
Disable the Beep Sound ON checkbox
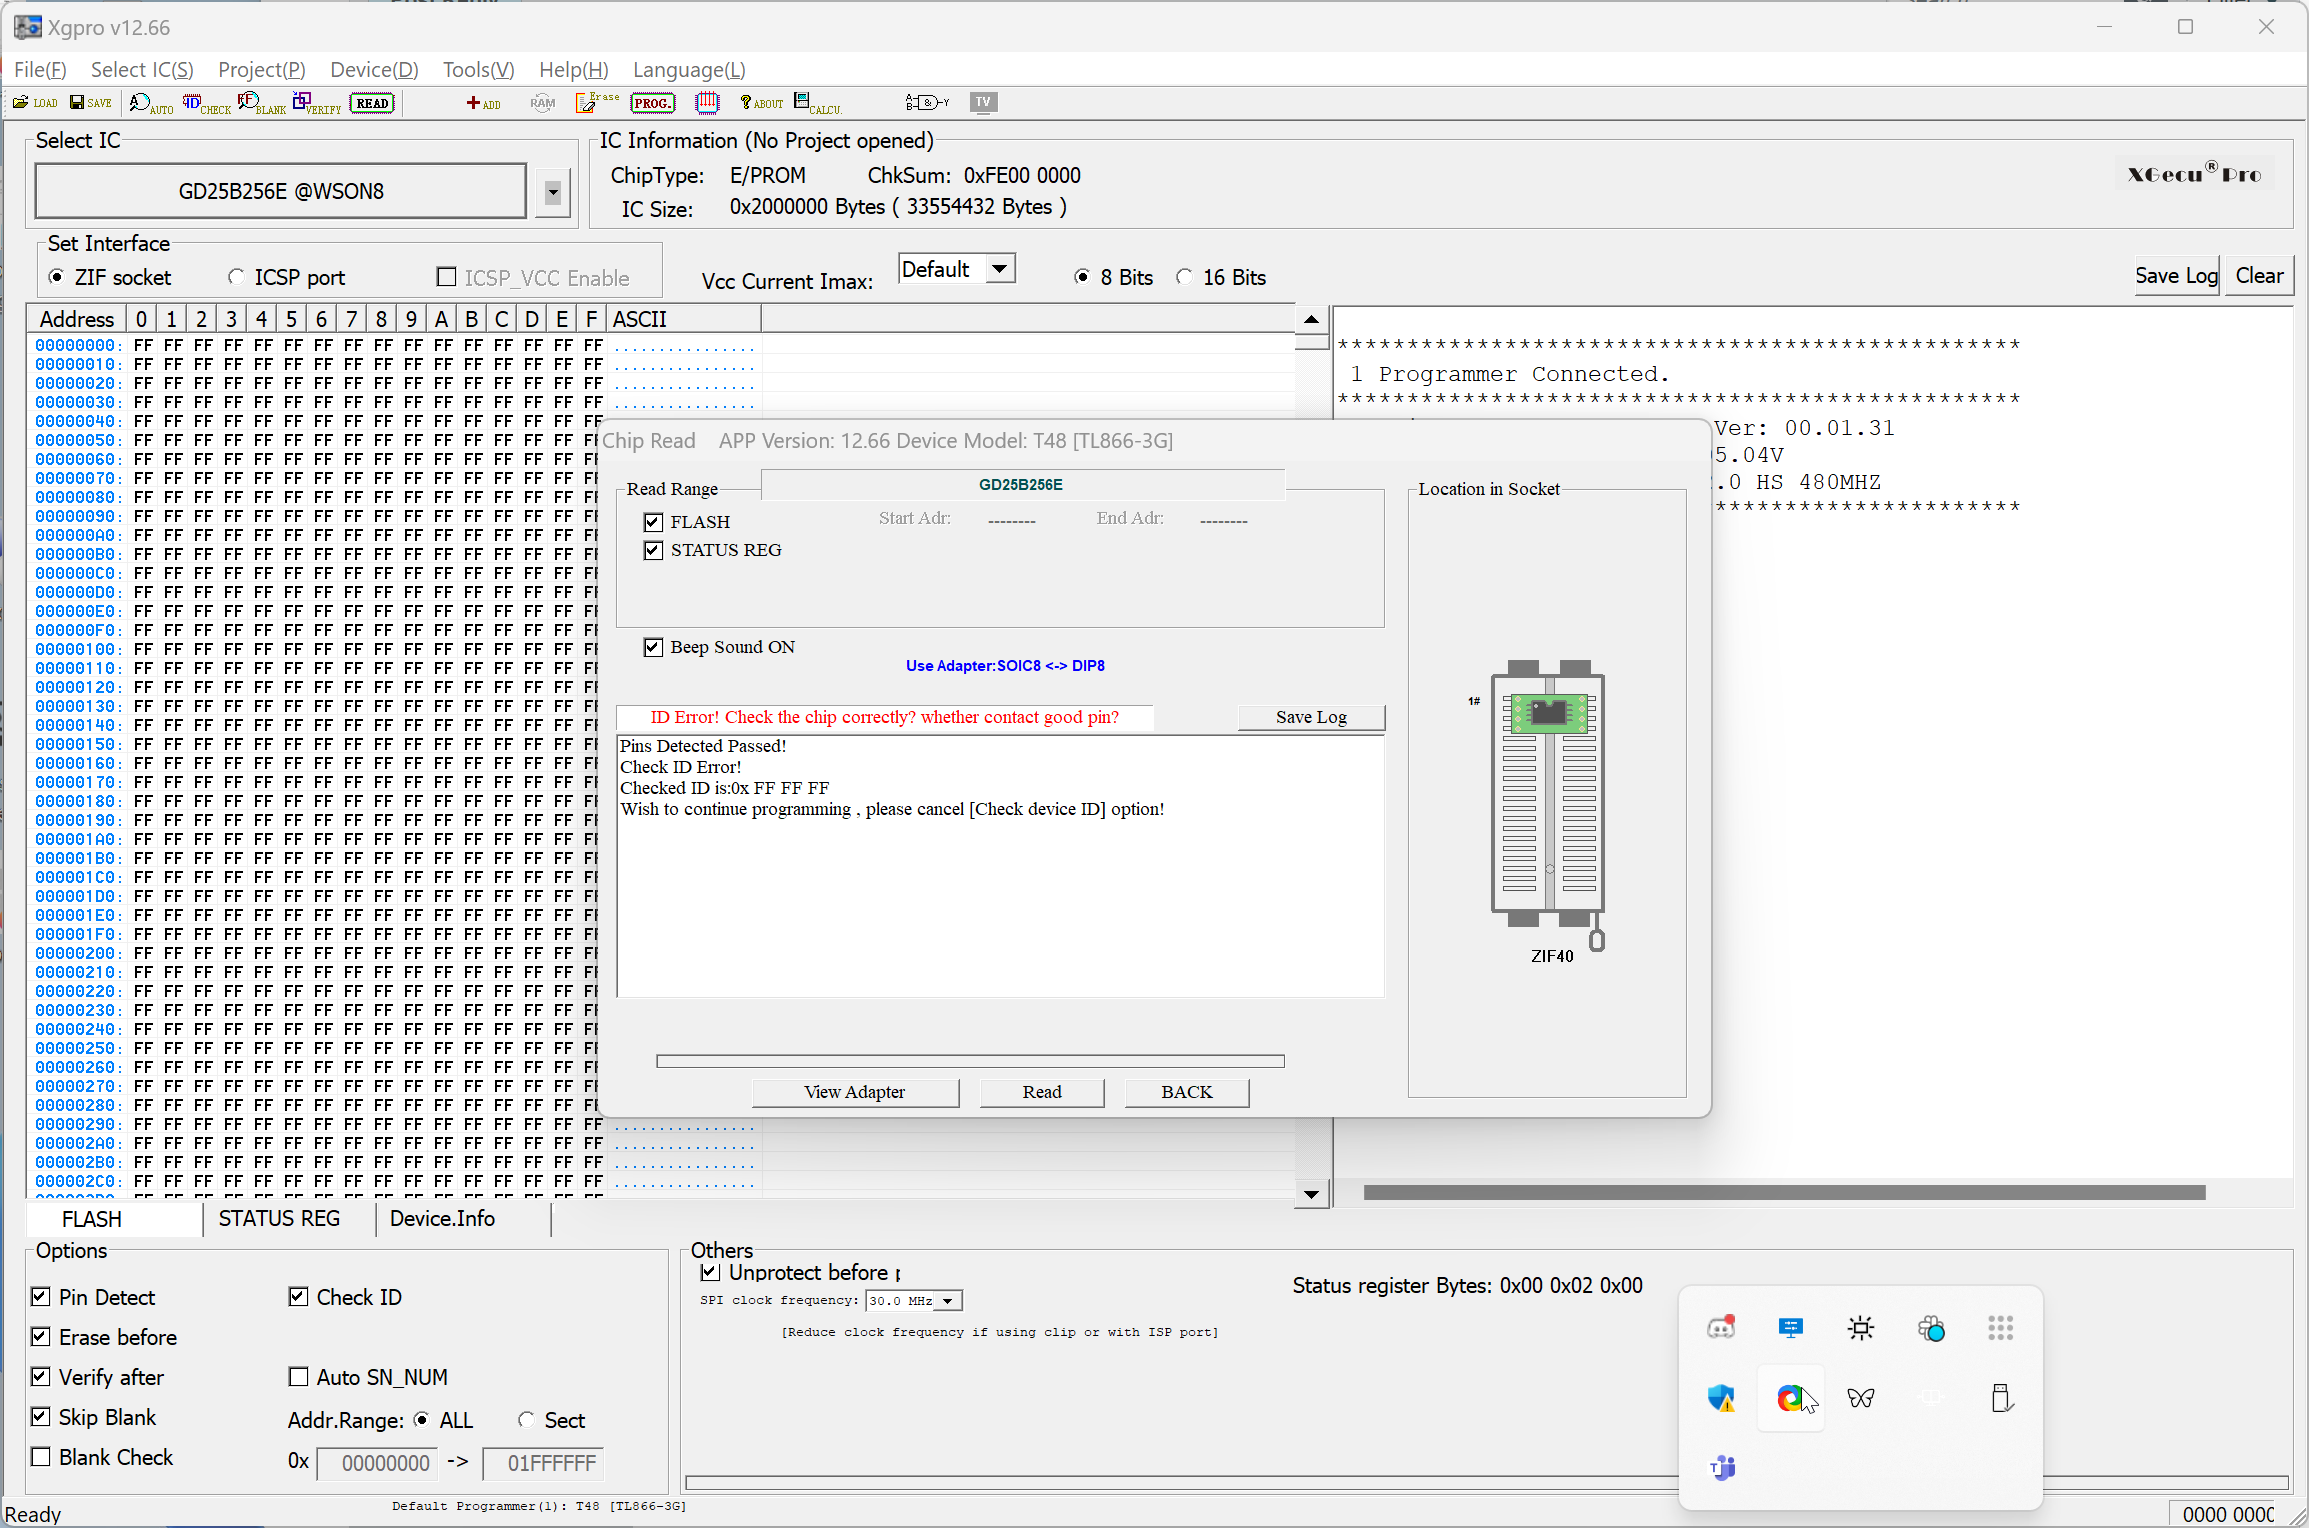pos(654,648)
